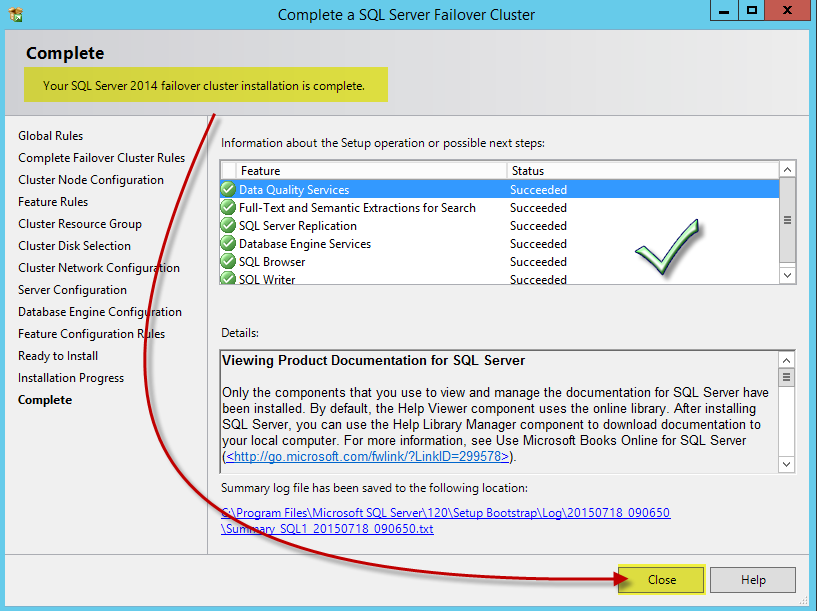
Task: Click the success icon next to SQL Writer
Action: click(228, 278)
